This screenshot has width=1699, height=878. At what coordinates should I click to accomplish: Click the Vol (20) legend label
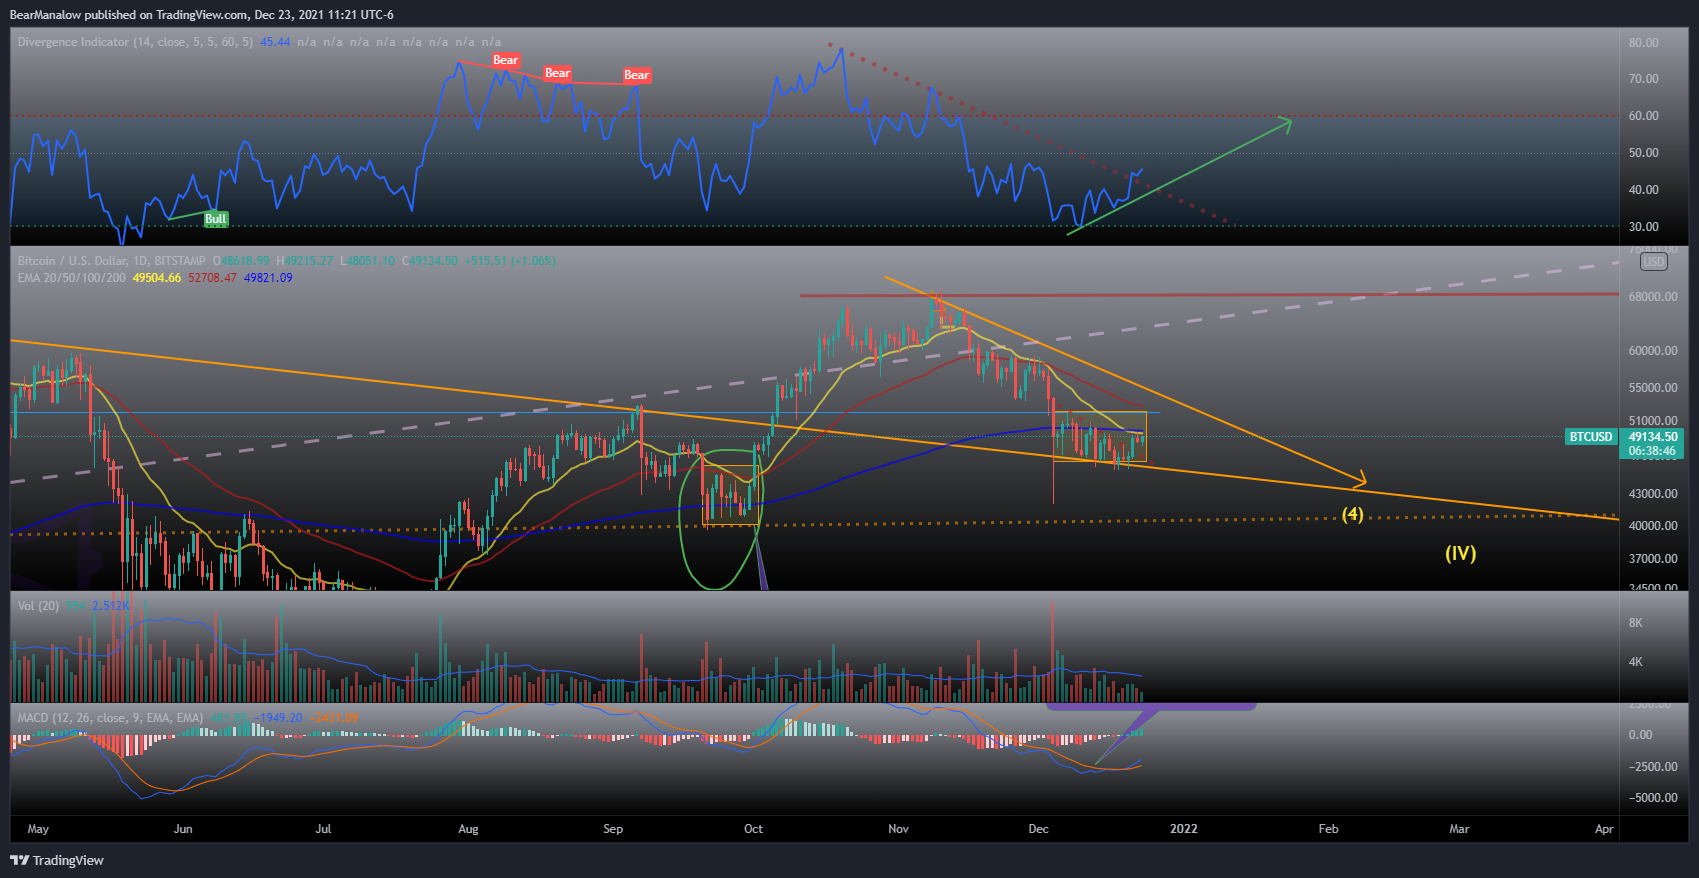[x=38, y=606]
